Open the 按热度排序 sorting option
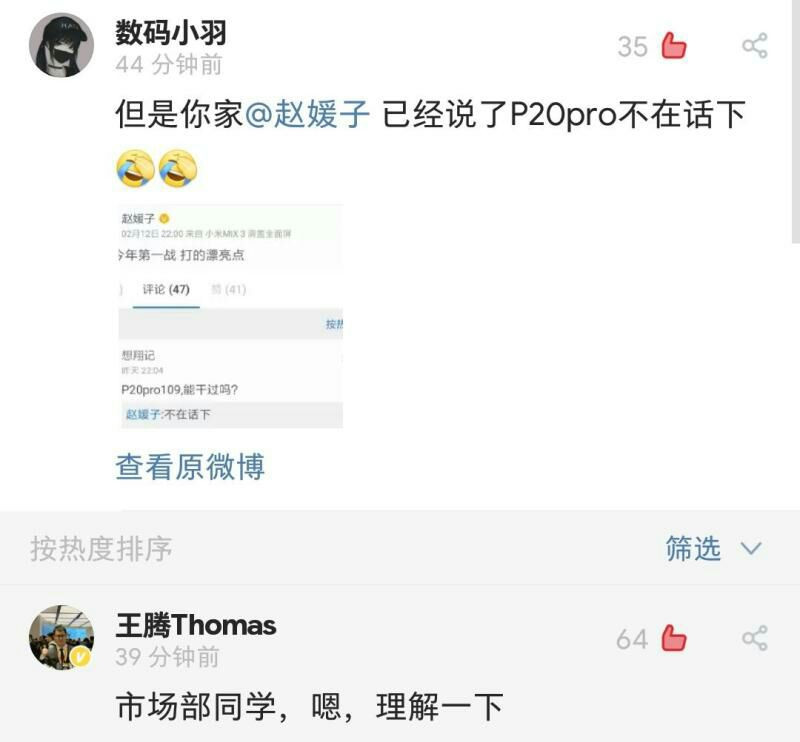This screenshot has width=800, height=742. (101, 549)
